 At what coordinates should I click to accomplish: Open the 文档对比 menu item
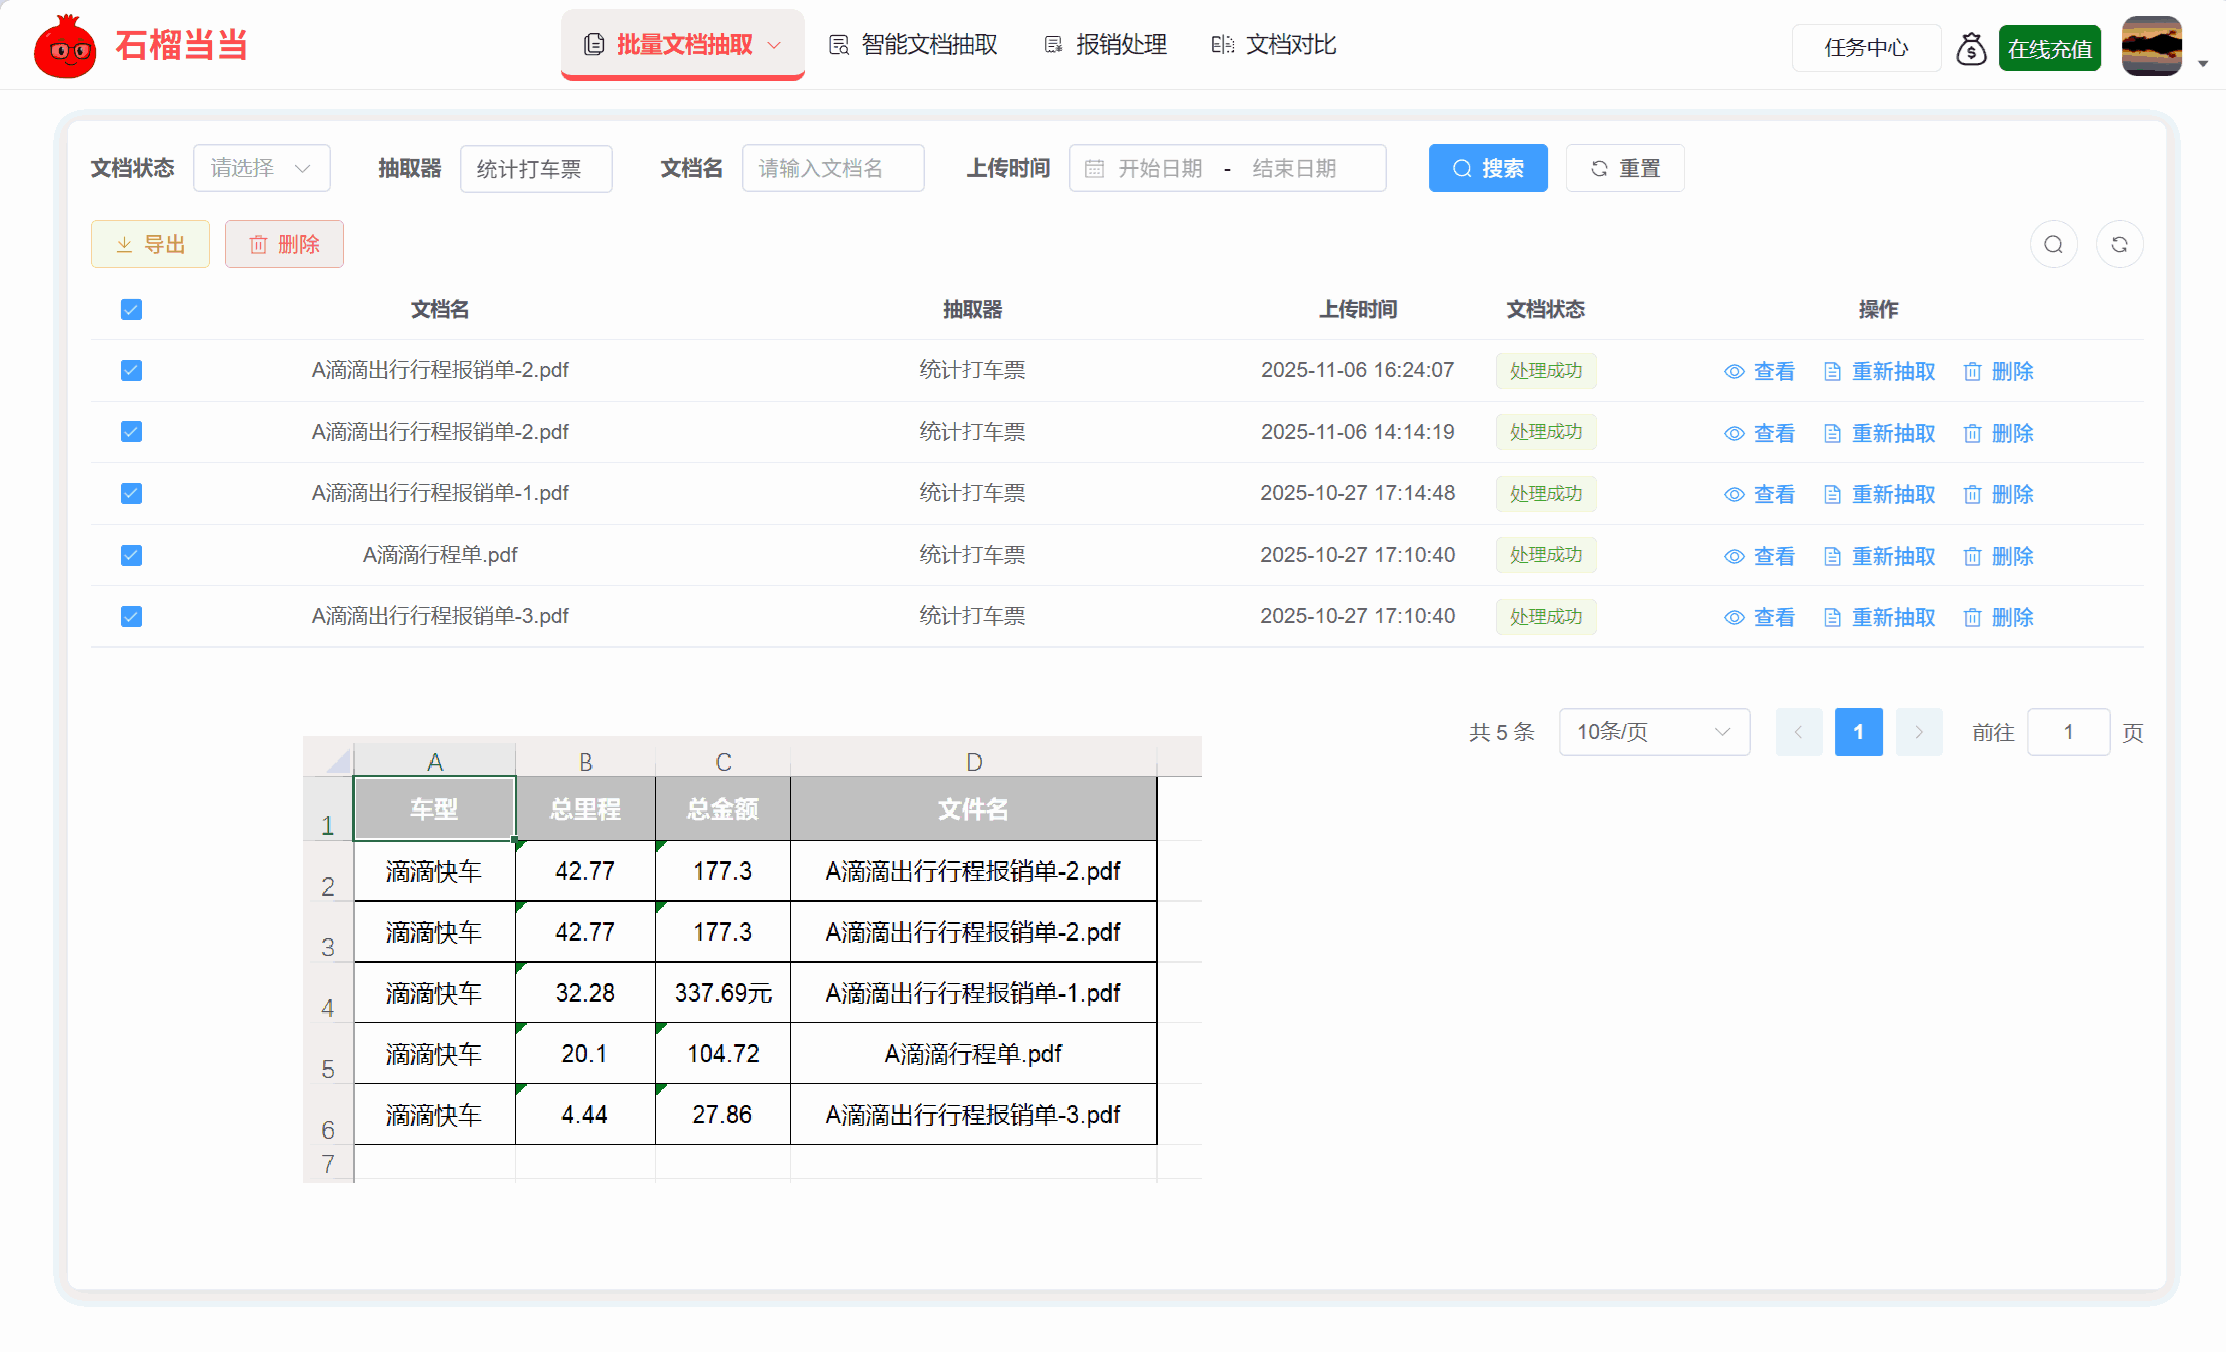tap(1272, 44)
